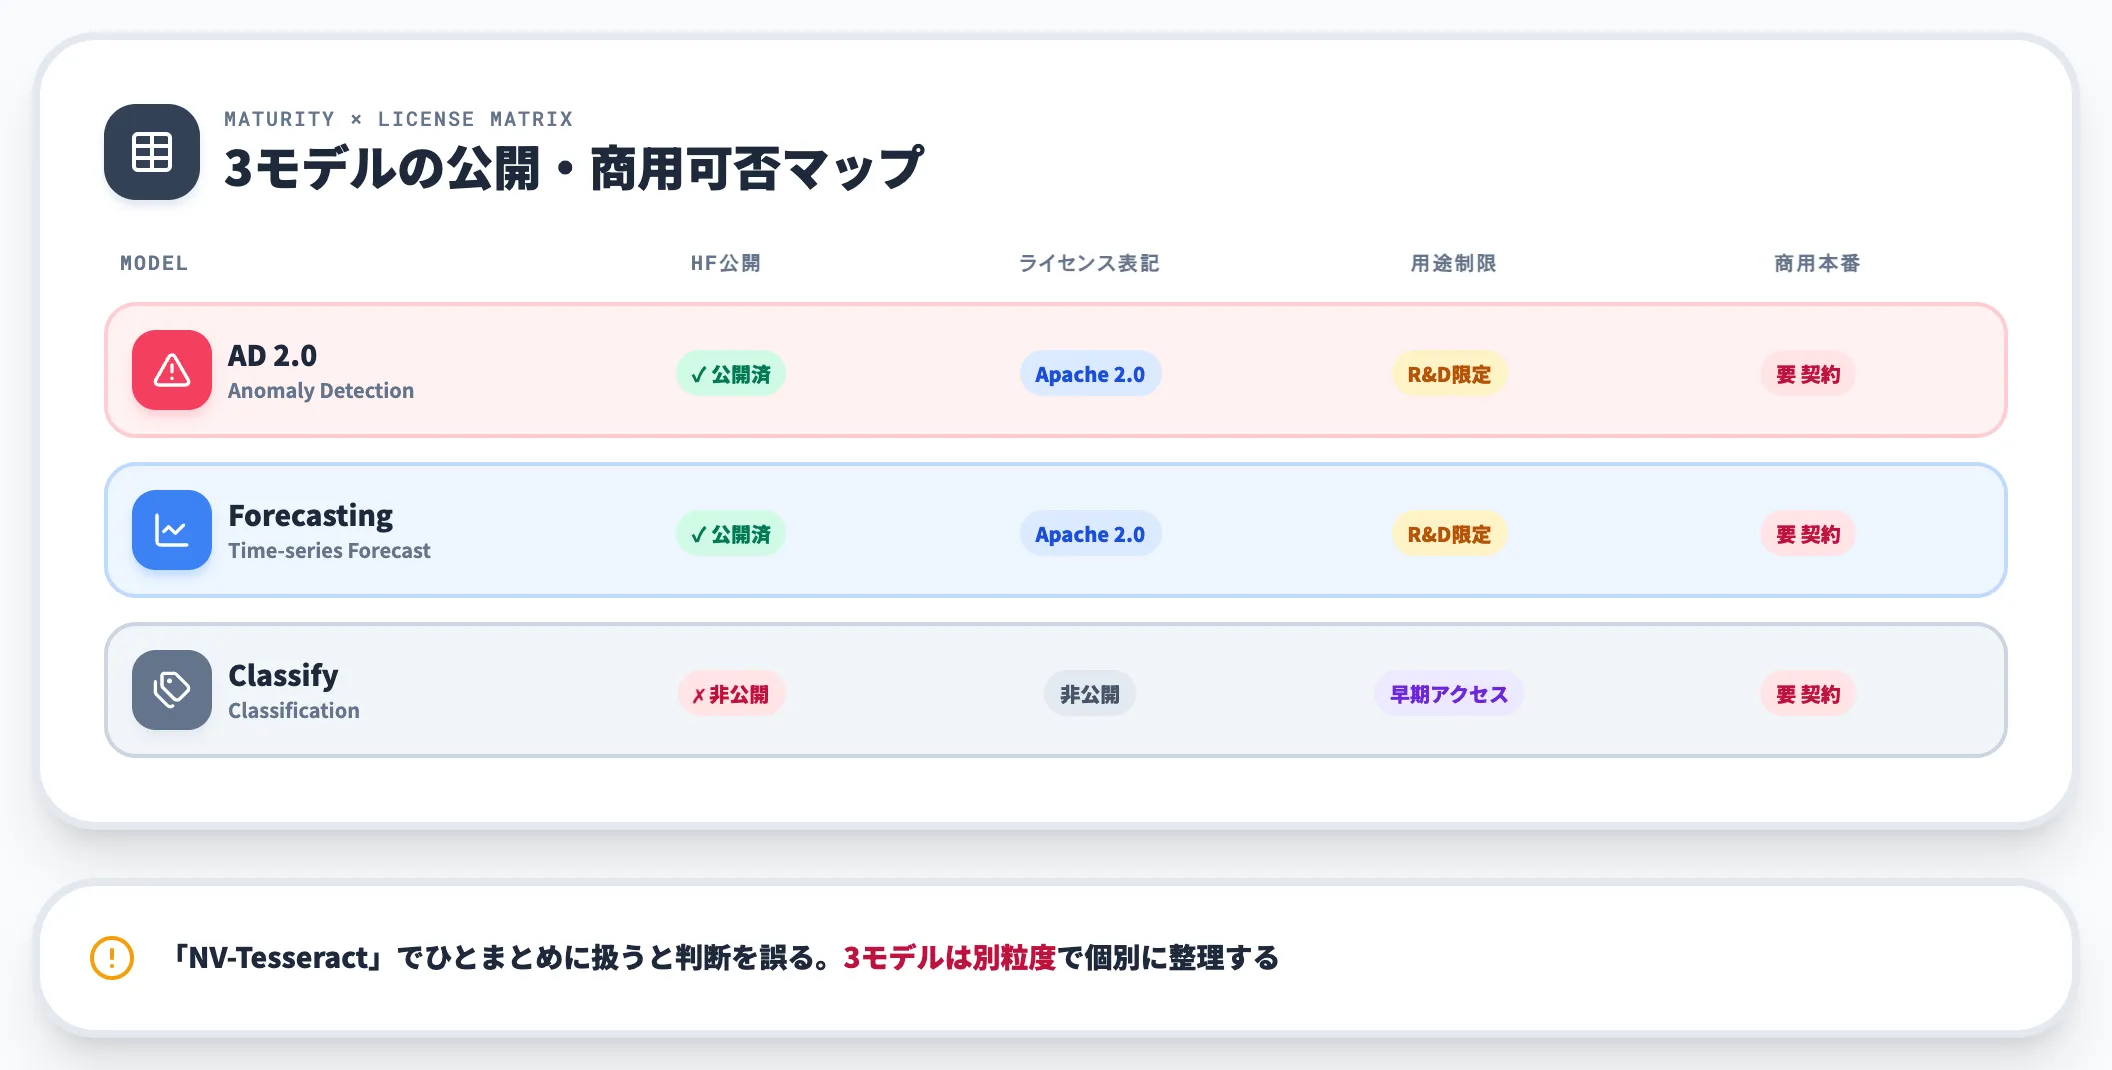Click the 非公開 HF badge in Classify row

point(731,694)
